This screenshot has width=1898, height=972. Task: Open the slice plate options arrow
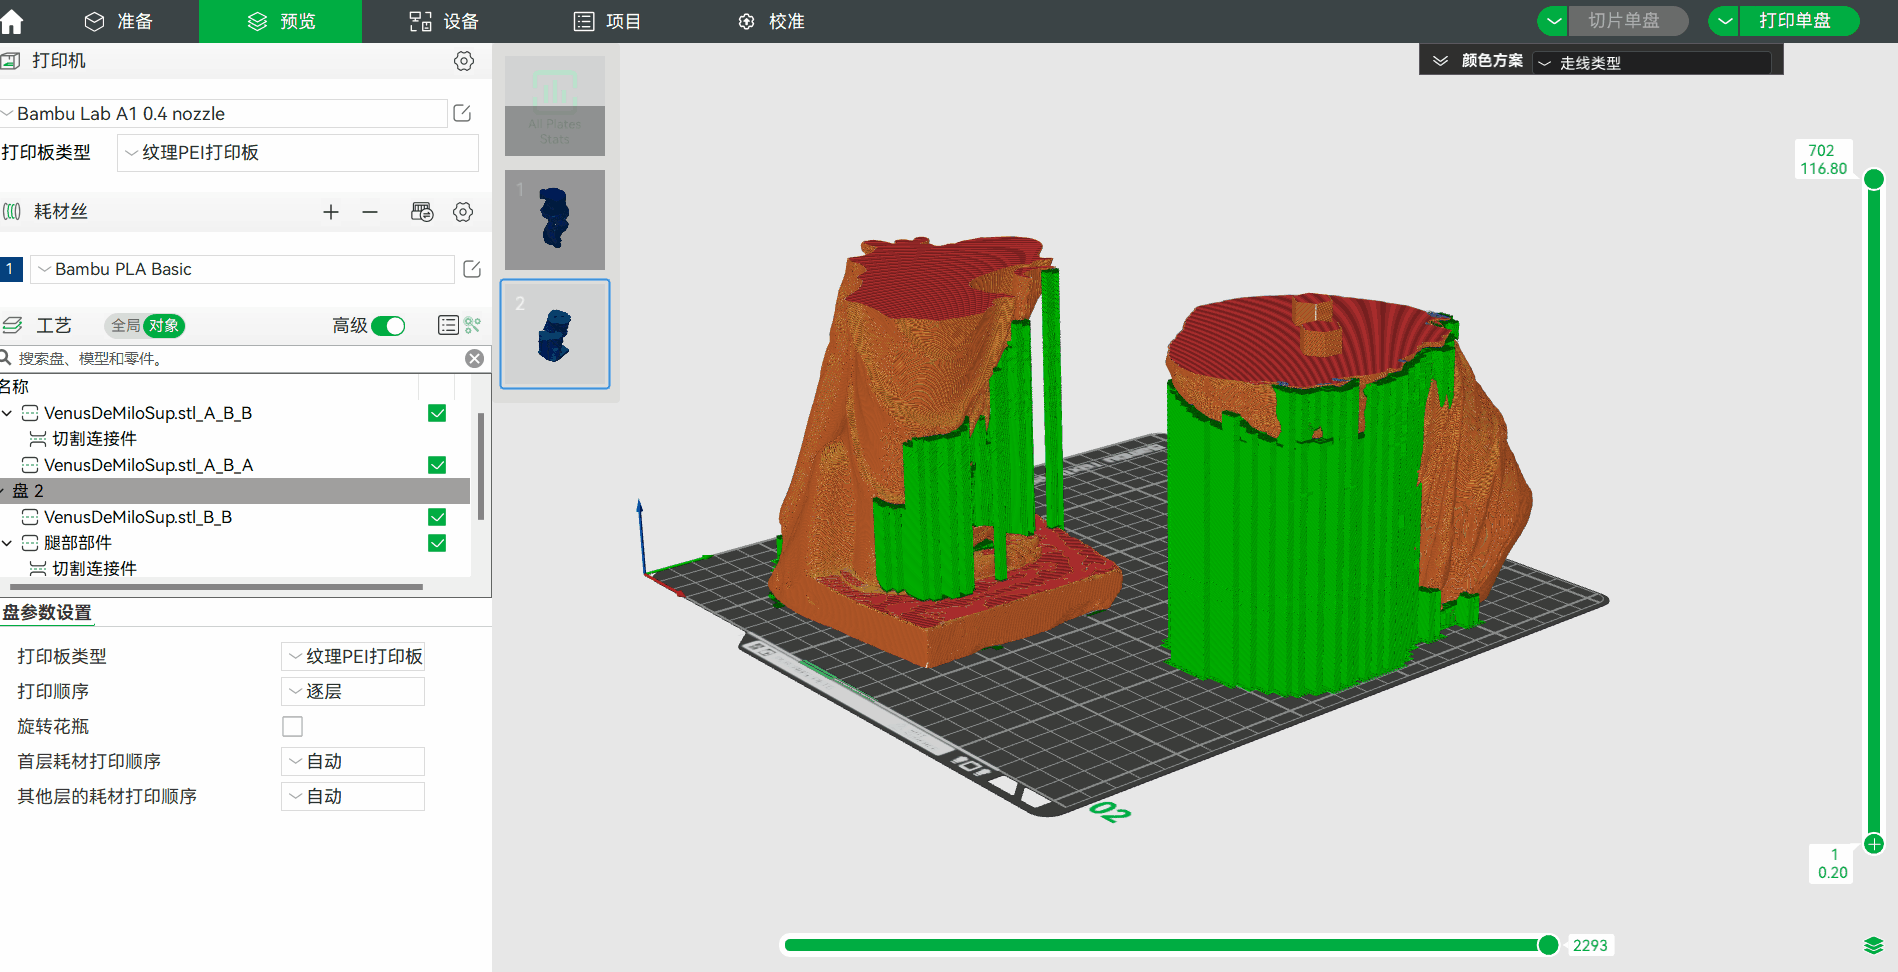pos(1553,21)
